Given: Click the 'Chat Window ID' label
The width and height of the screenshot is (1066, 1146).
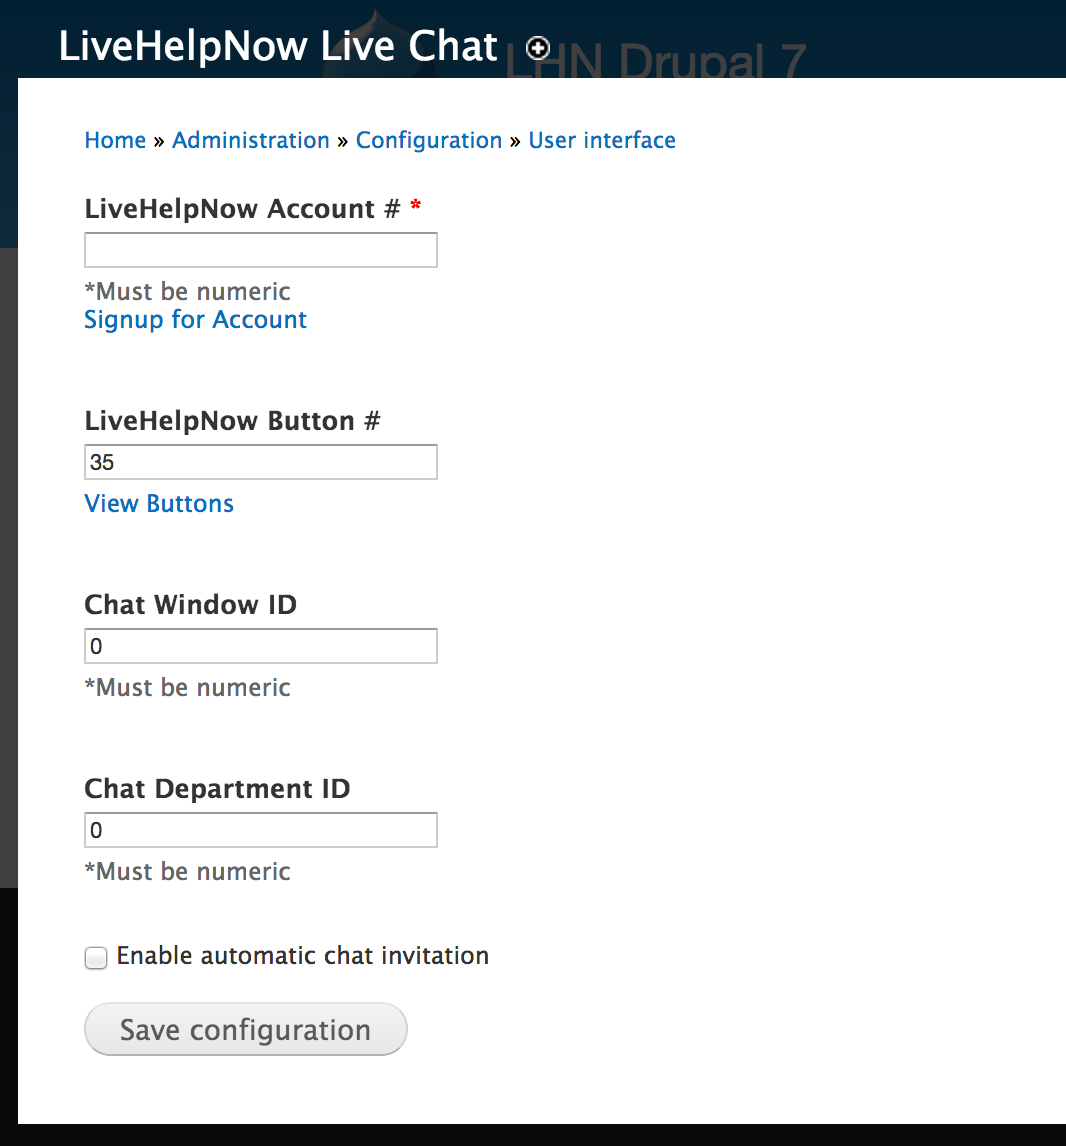Looking at the screenshot, I should coord(191,605).
